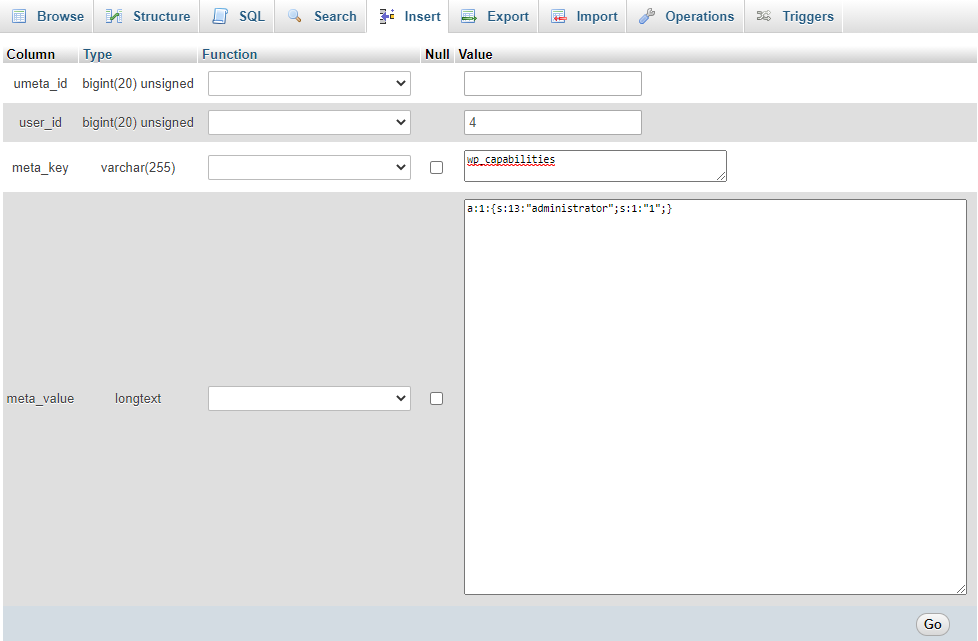This screenshot has height=641, width=978.
Task: Click the Structure tab icon
Action: (x=114, y=16)
